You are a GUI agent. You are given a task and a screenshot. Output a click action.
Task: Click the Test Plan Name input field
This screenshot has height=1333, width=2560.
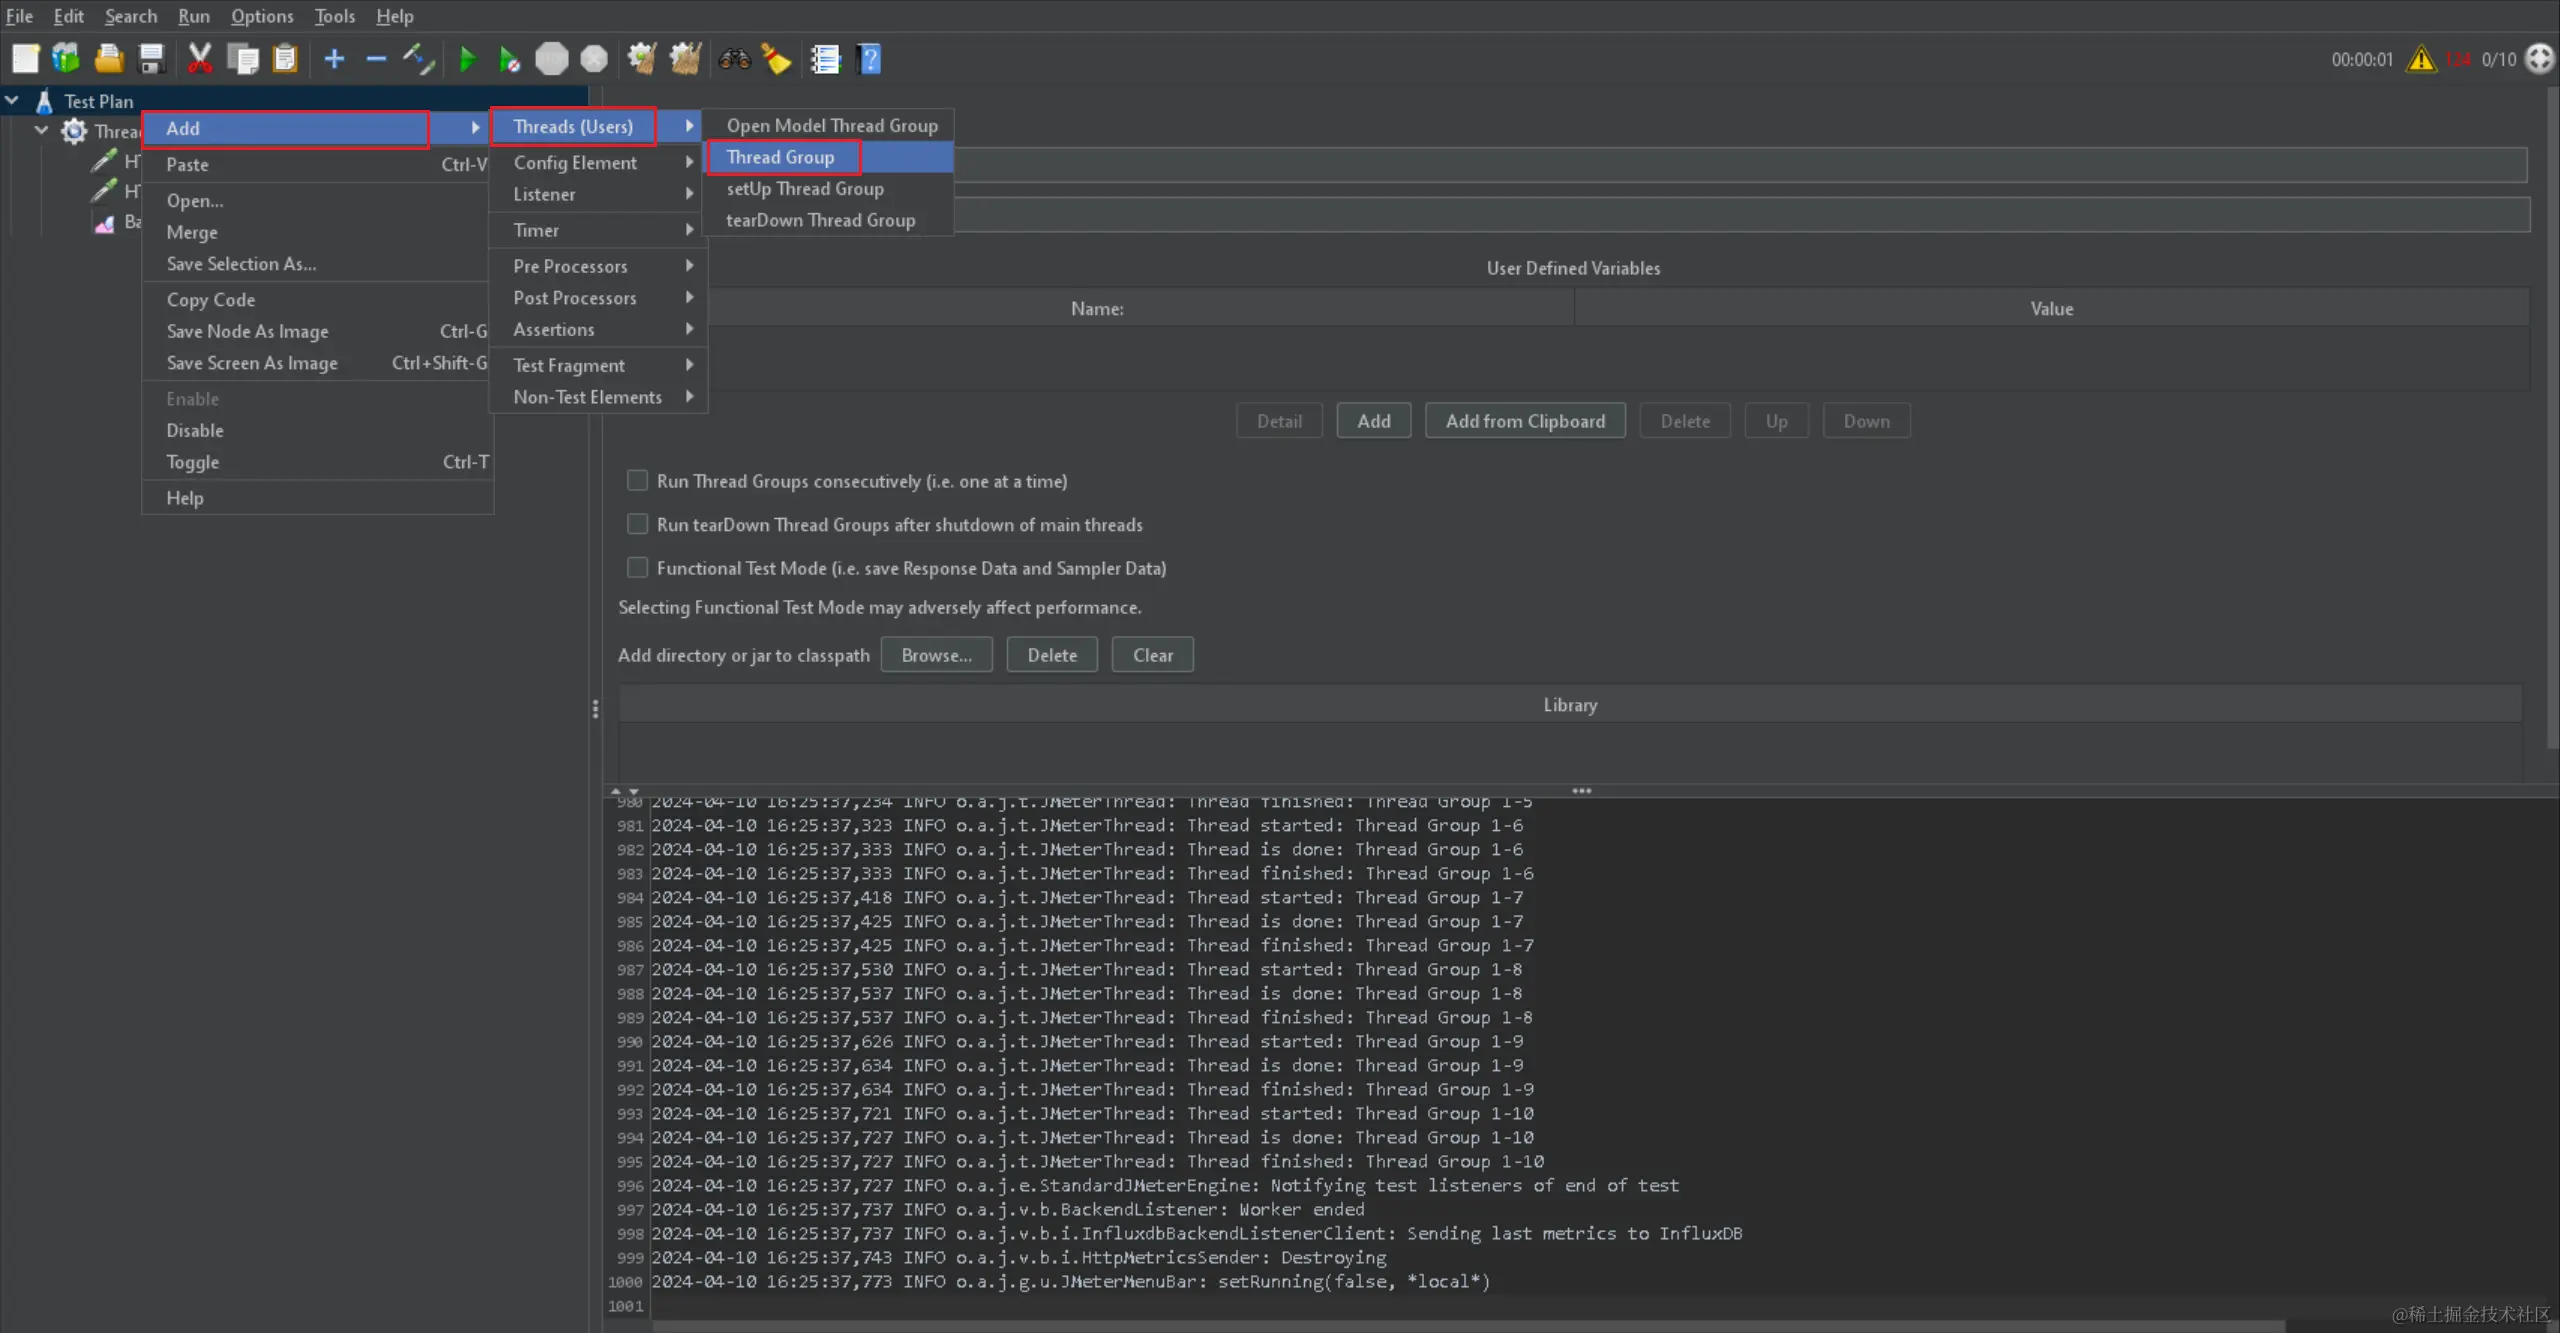pos(1740,165)
